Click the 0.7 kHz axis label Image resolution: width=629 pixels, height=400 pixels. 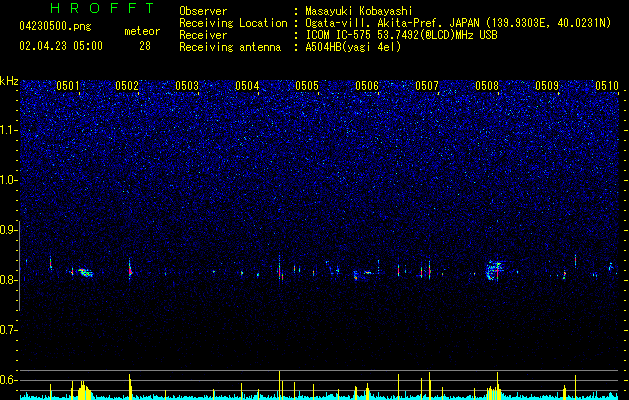(8, 330)
